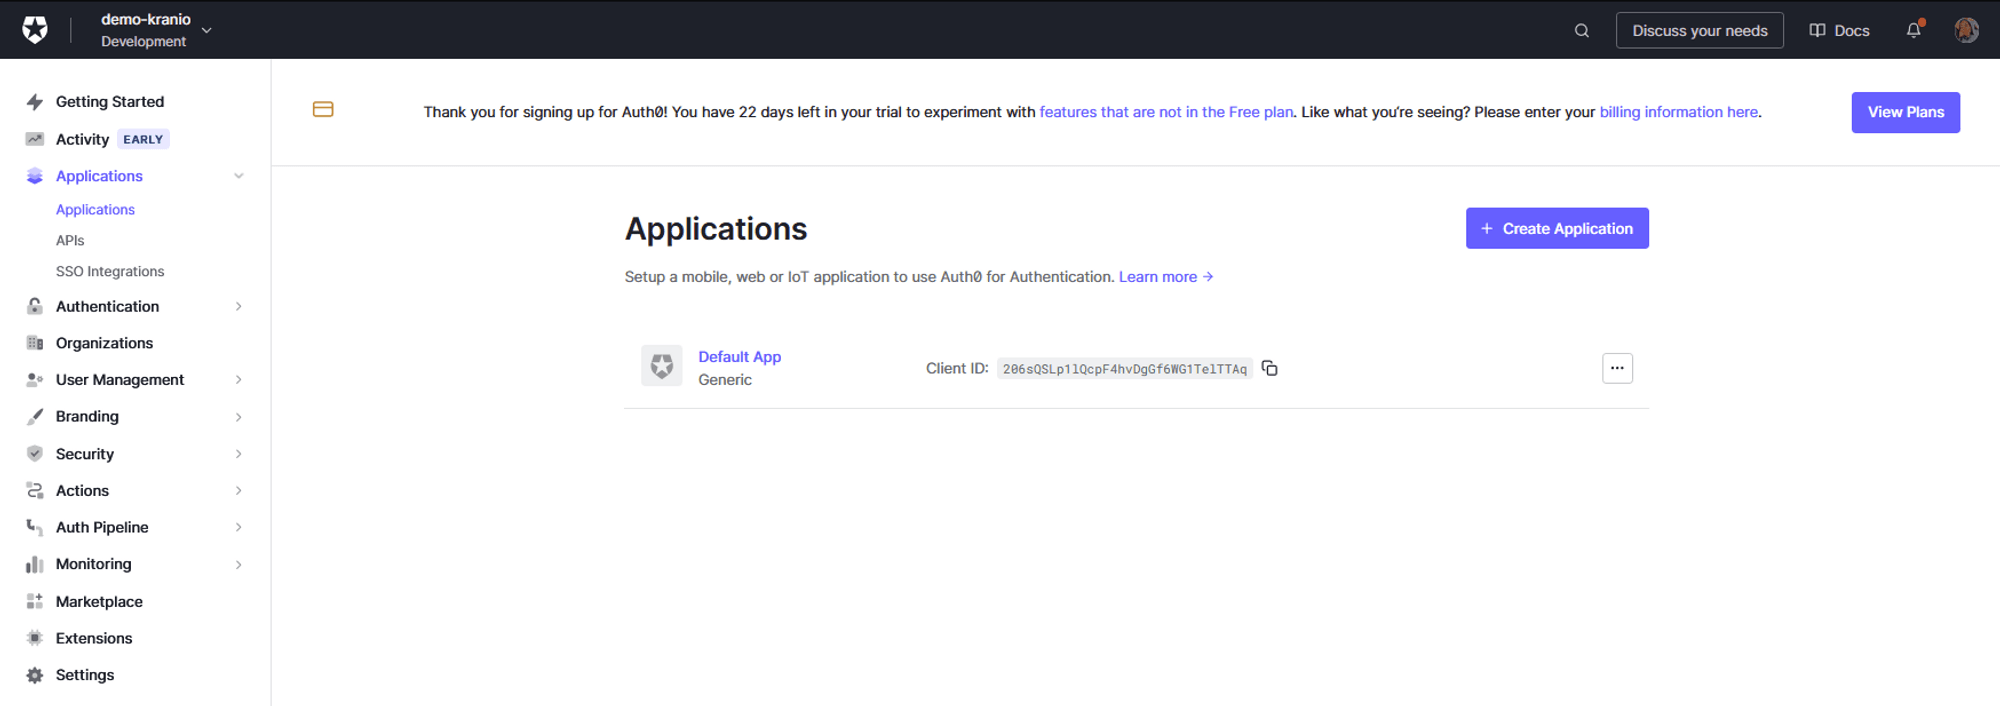The height and width of the screenshot is (706, 2000).
Task: Click the Default App logo thumbnail
Action: [661, 367]
